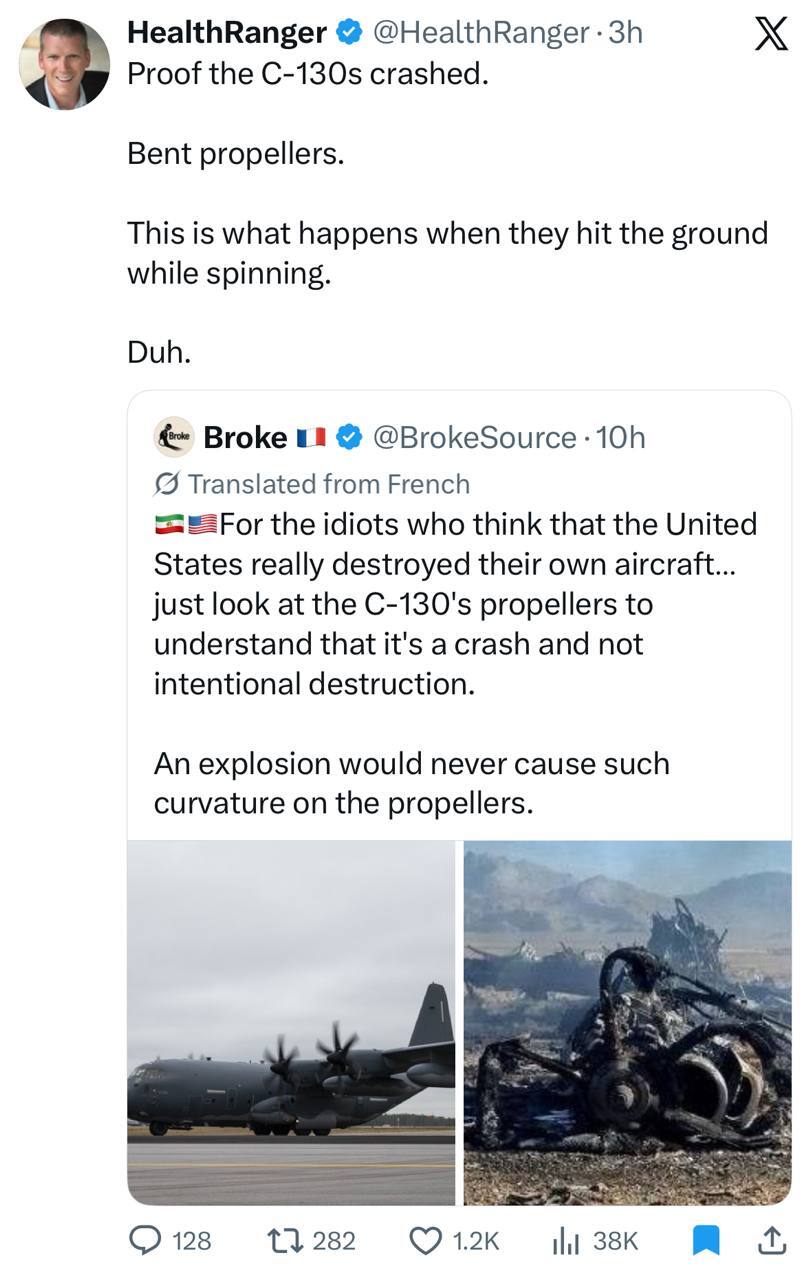Click HealthRanger verified badge
Viewport: 811px width, 1280px height.
pyautogui.click(x=348, y=33)
